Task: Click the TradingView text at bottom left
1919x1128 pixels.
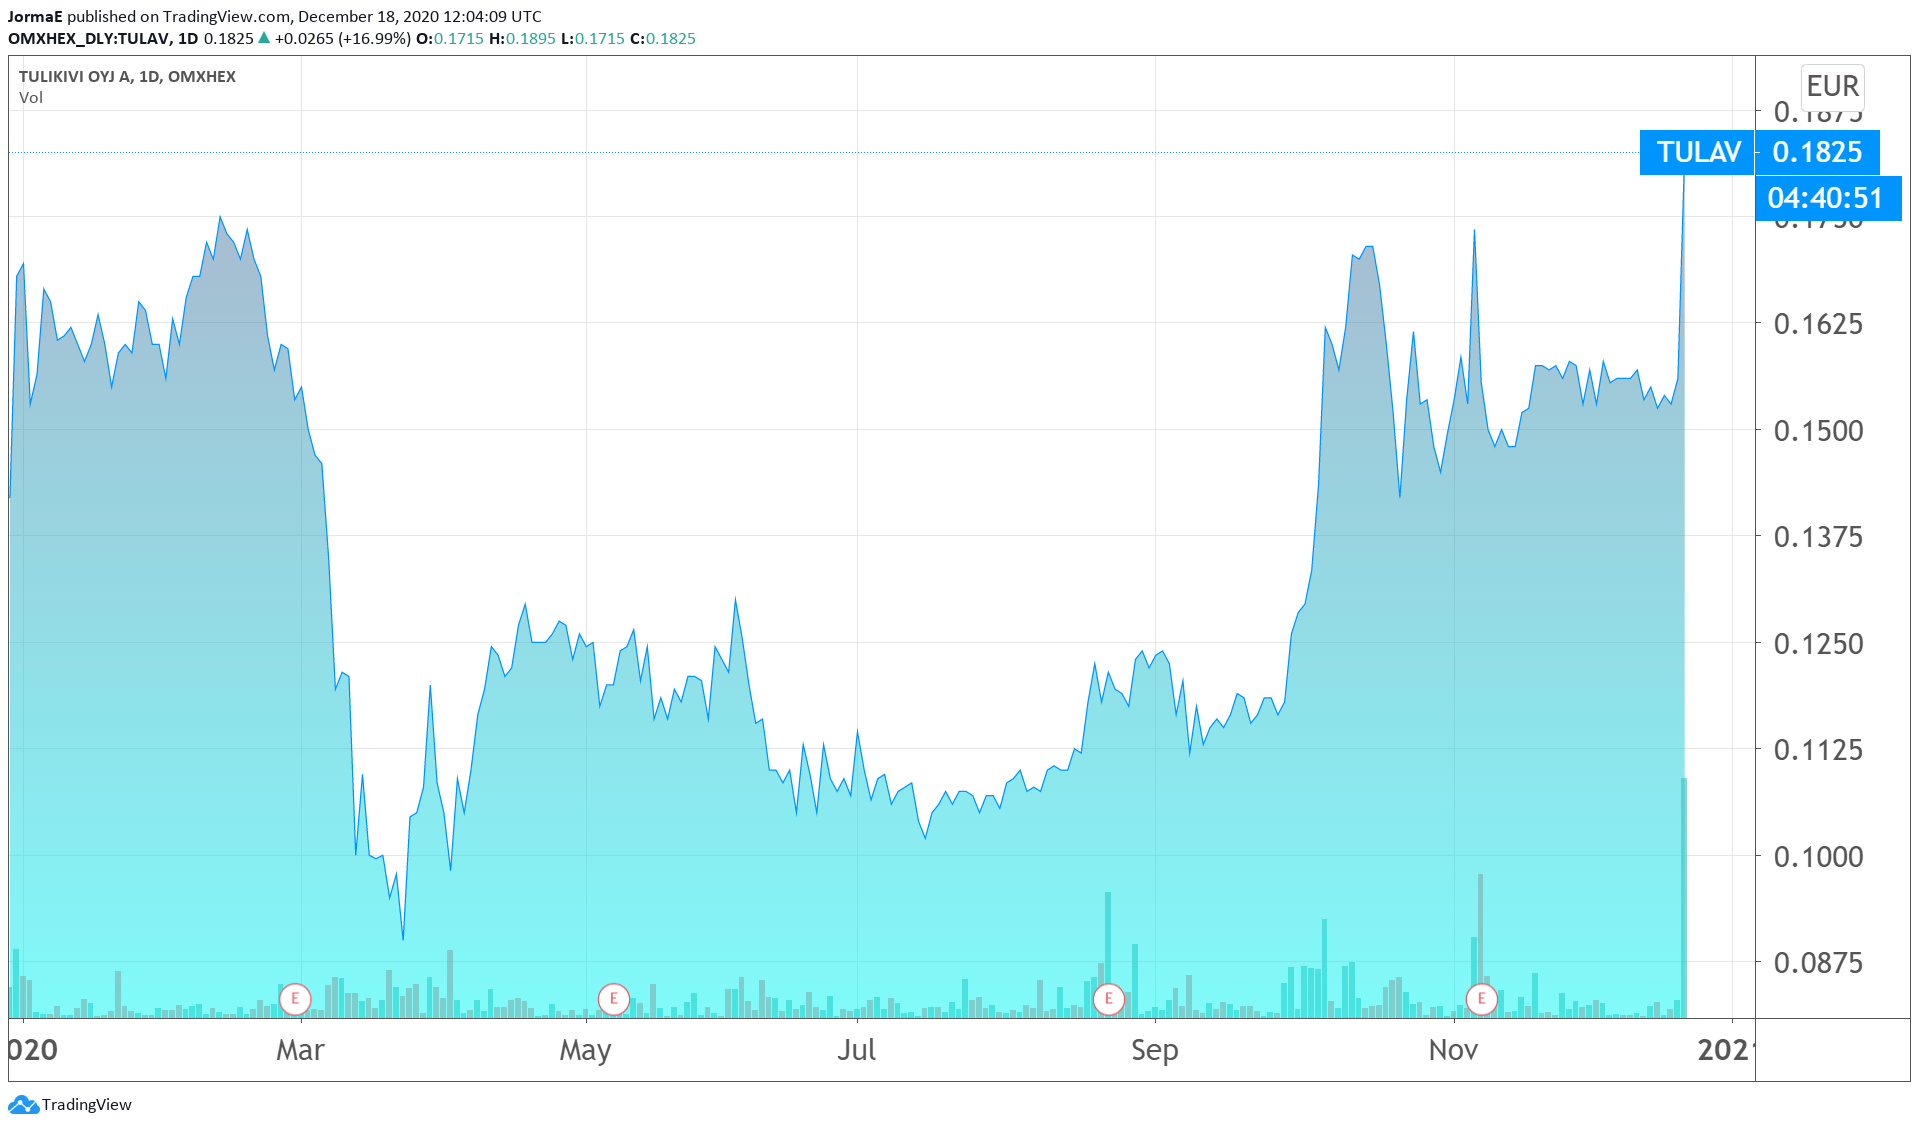Action: [87, 1105]
